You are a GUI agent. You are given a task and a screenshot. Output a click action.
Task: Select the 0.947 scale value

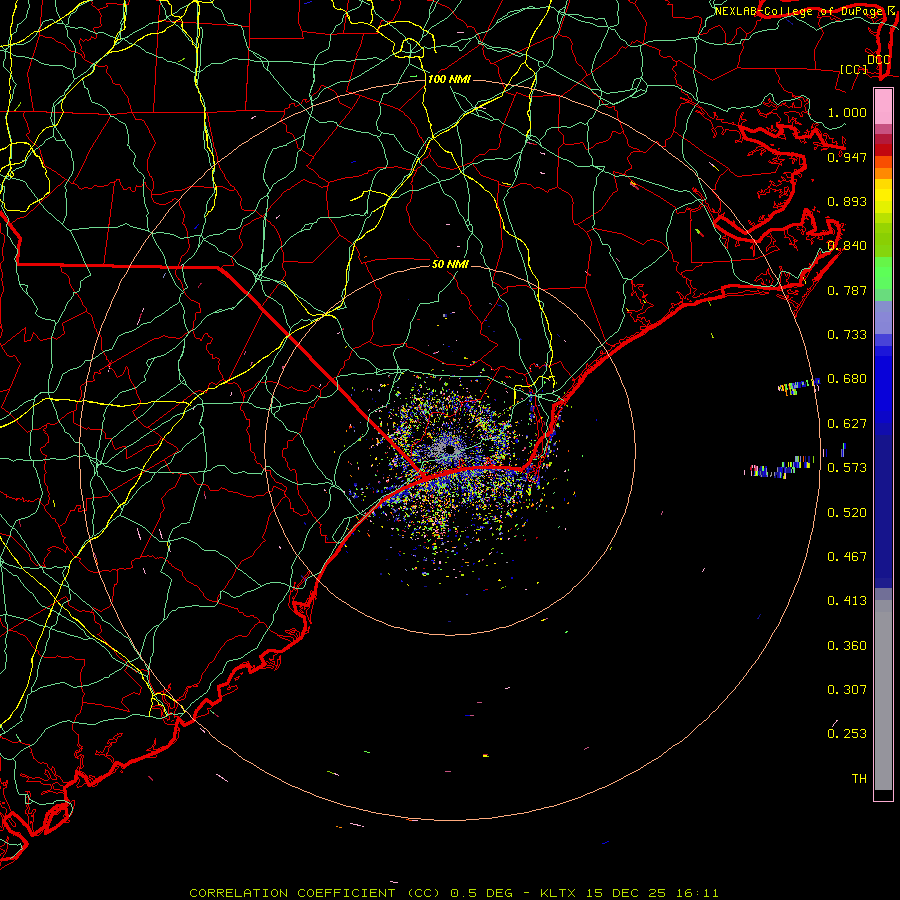847,157
